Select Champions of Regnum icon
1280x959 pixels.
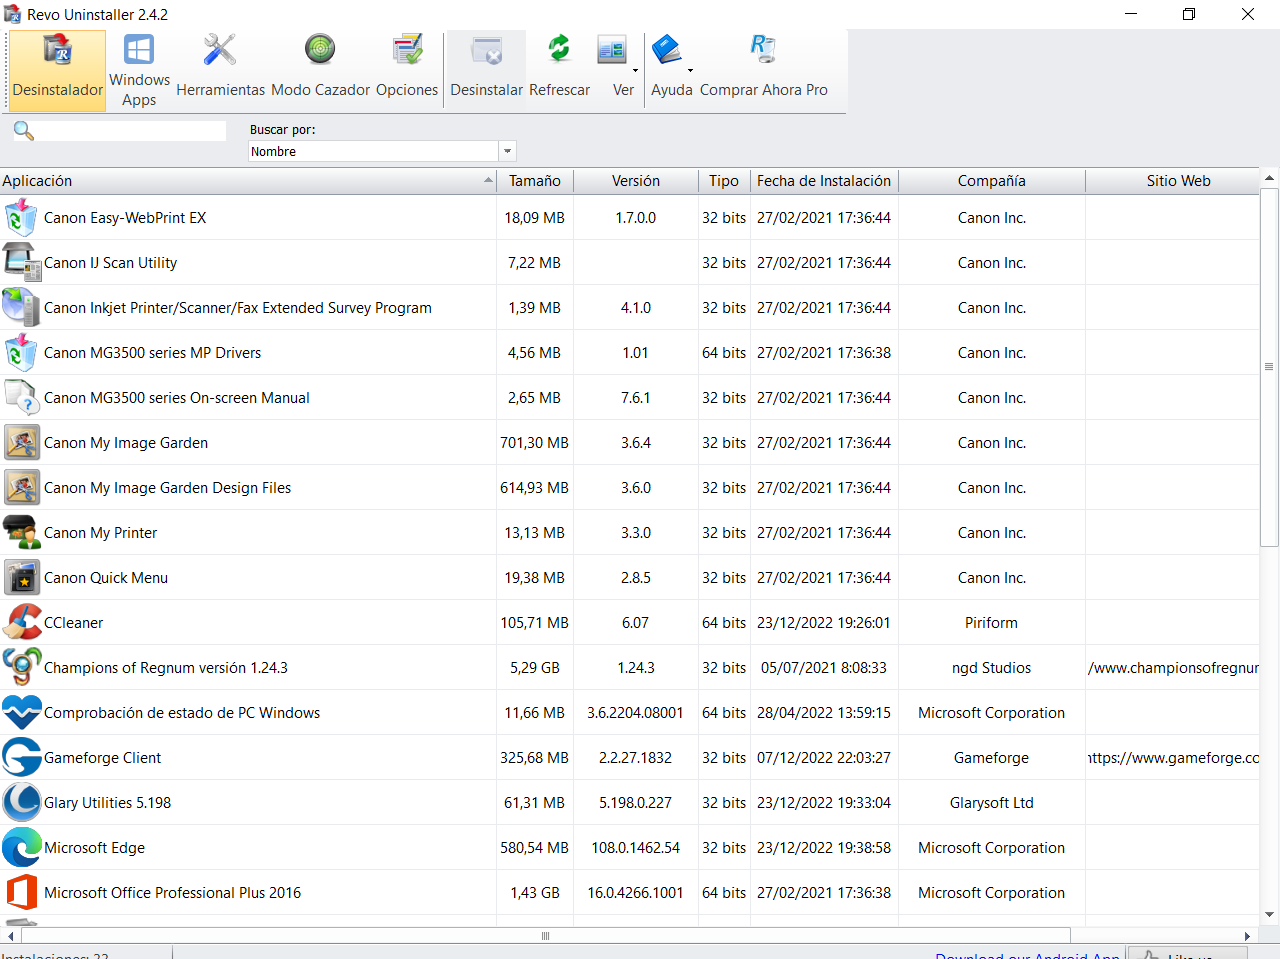tap(21, 667)
